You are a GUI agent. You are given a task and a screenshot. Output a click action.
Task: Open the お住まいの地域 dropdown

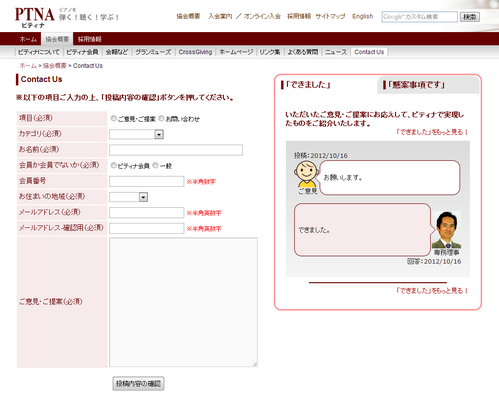coord(129,197)
